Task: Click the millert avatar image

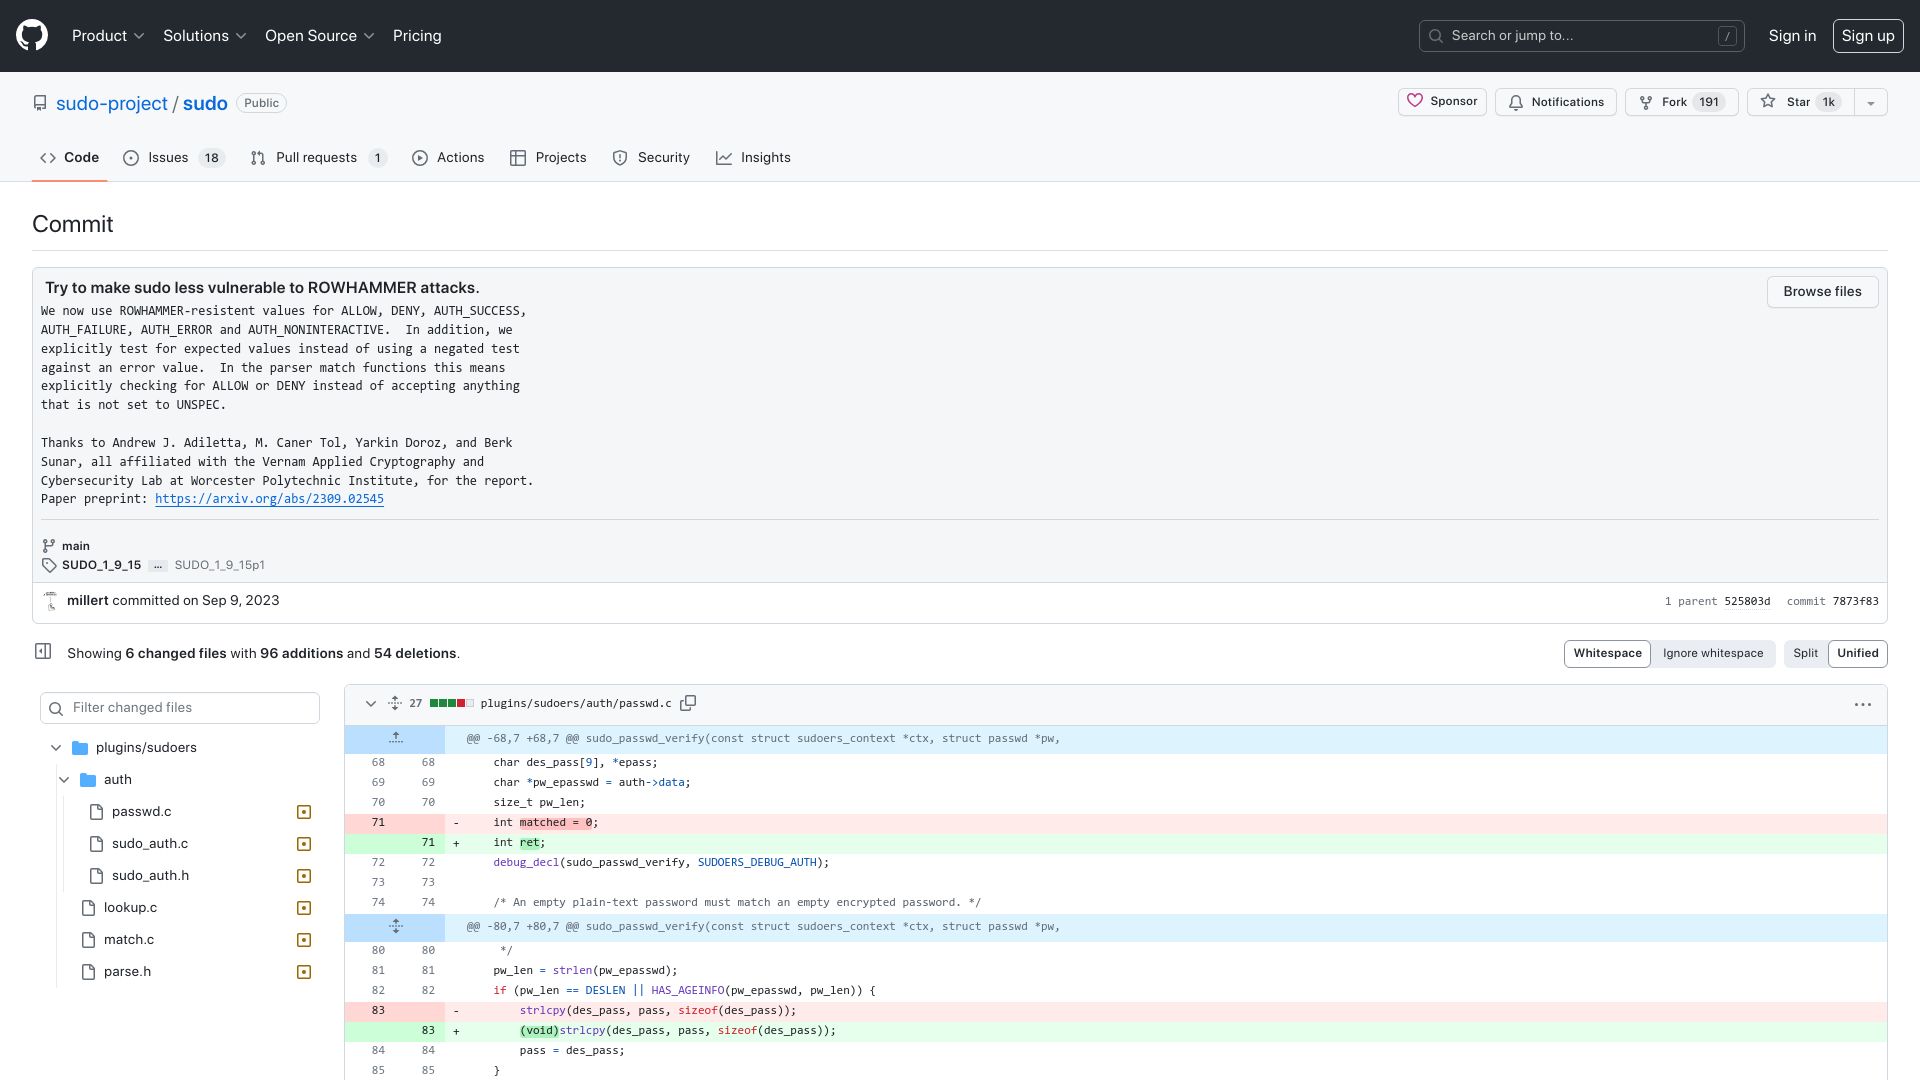Action: 51,601
